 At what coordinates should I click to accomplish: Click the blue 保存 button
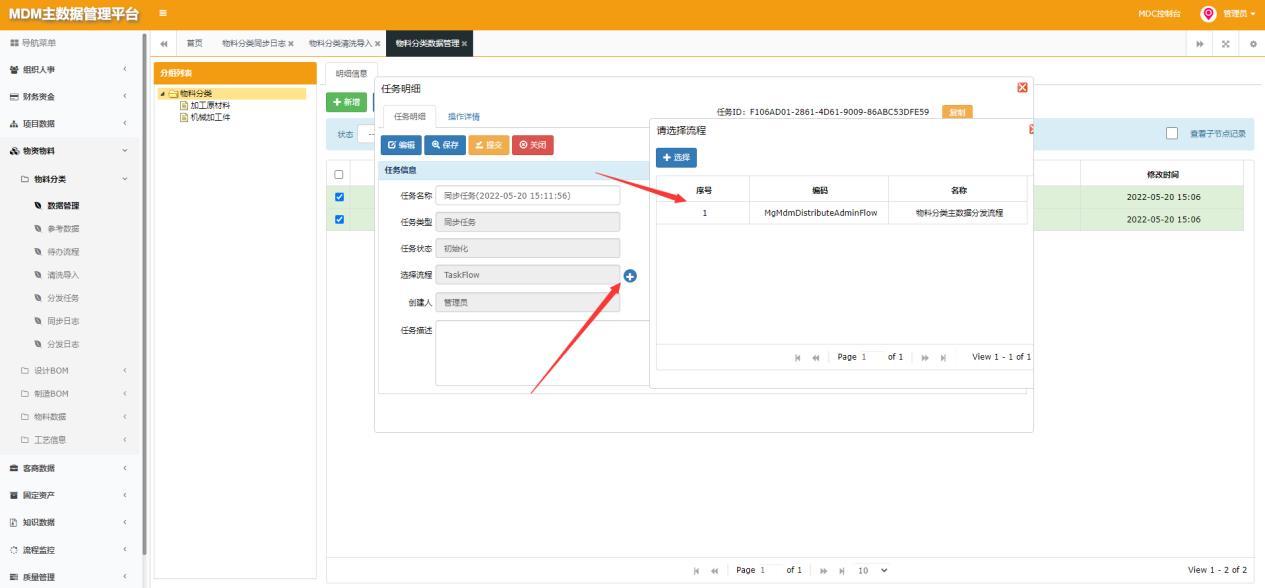445,145
